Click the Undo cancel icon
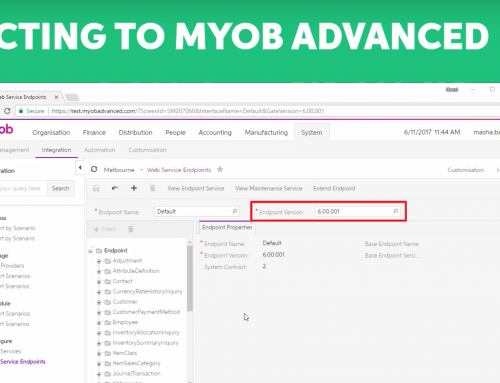 115,188
